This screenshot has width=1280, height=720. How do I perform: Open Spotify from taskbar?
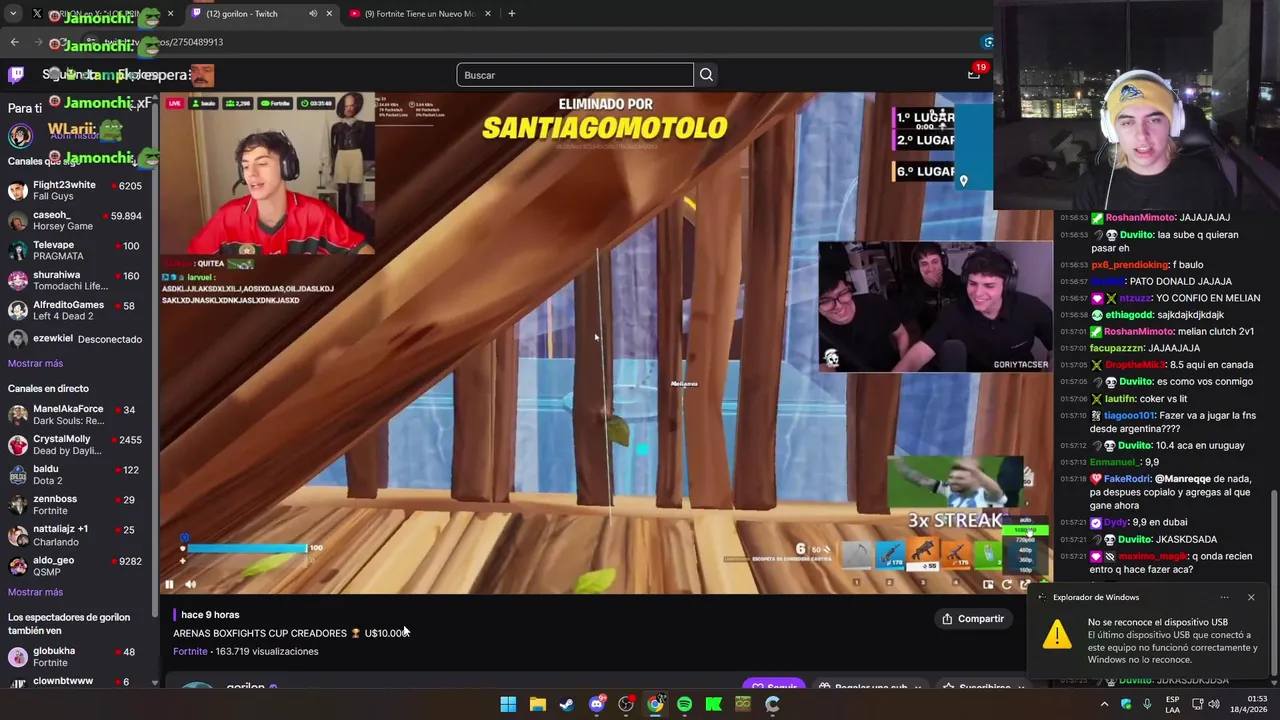[684, 704]
